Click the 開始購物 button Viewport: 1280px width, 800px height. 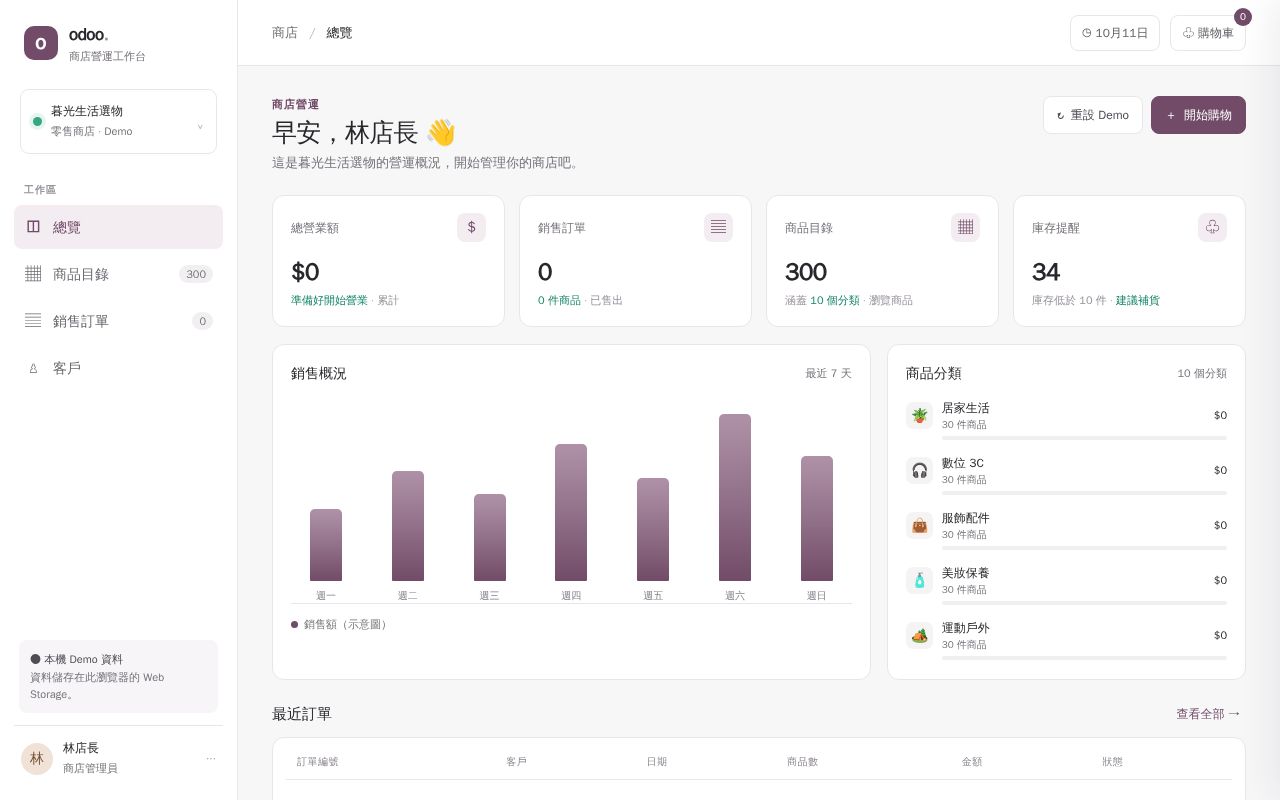click(1198, 115)
